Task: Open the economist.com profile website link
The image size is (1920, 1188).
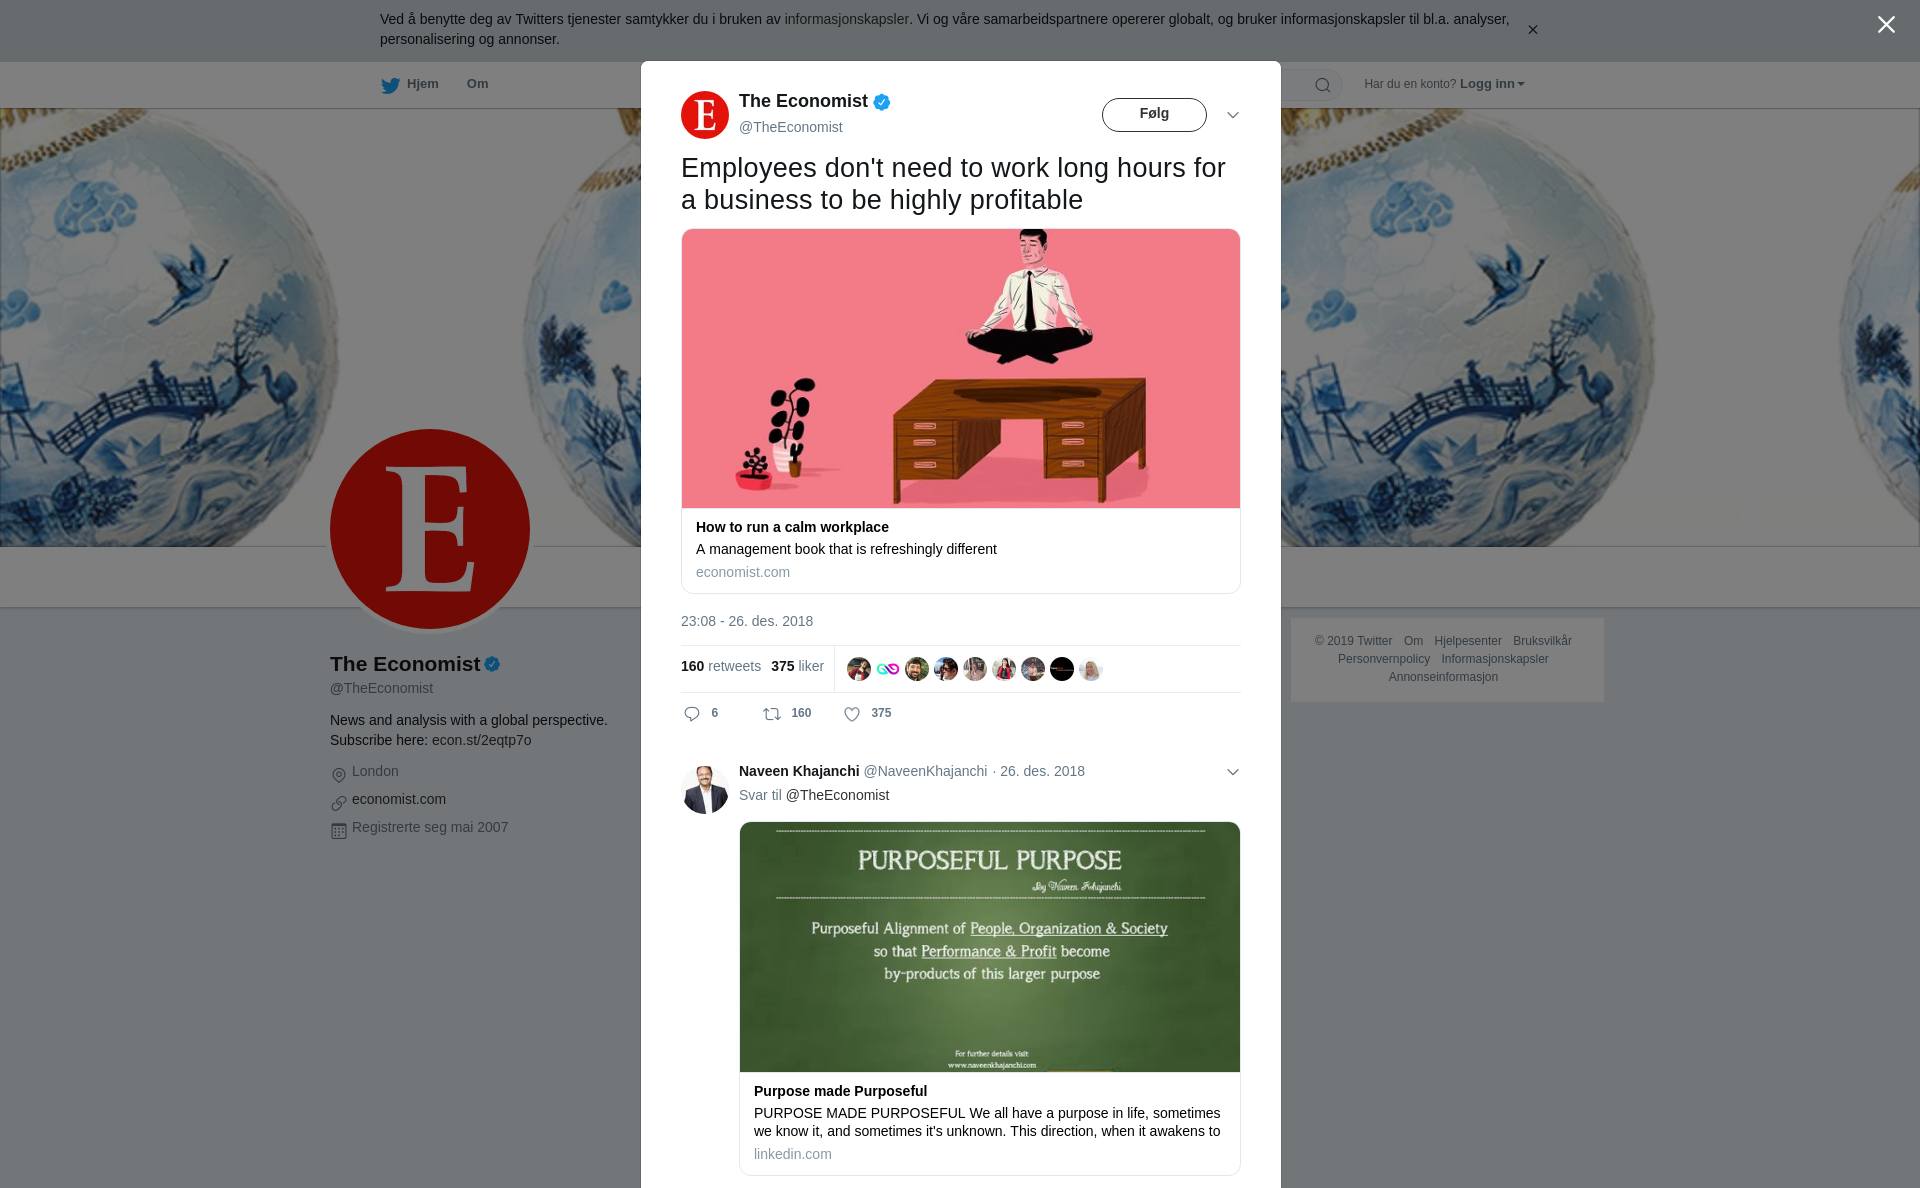Action: [x=399, y=799]
